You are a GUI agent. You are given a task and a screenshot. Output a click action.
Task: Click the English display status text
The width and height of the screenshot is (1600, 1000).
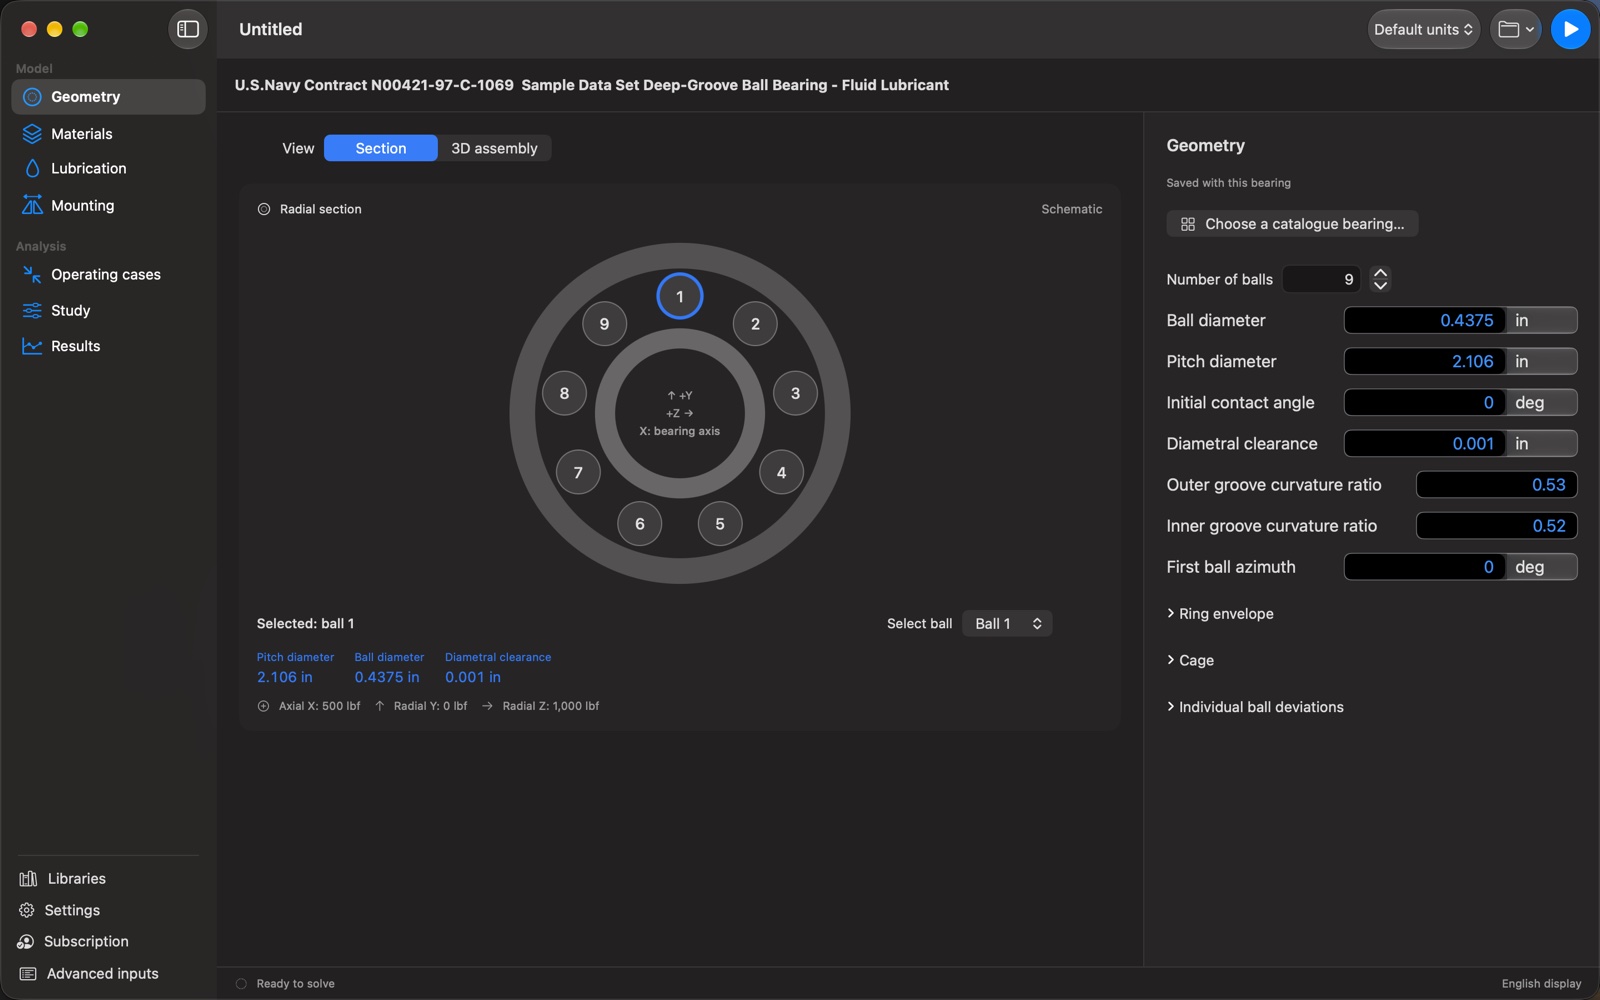(x=1541, y=984)
